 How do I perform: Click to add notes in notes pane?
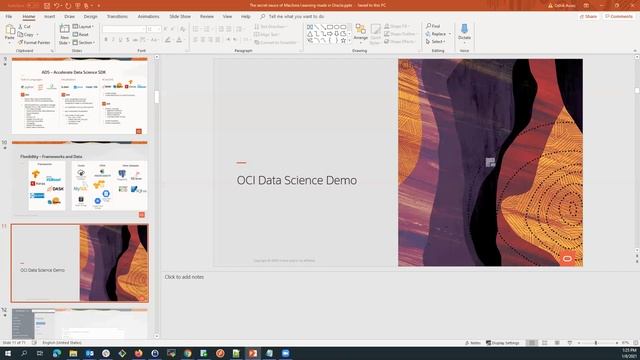(x=184, y=277)
